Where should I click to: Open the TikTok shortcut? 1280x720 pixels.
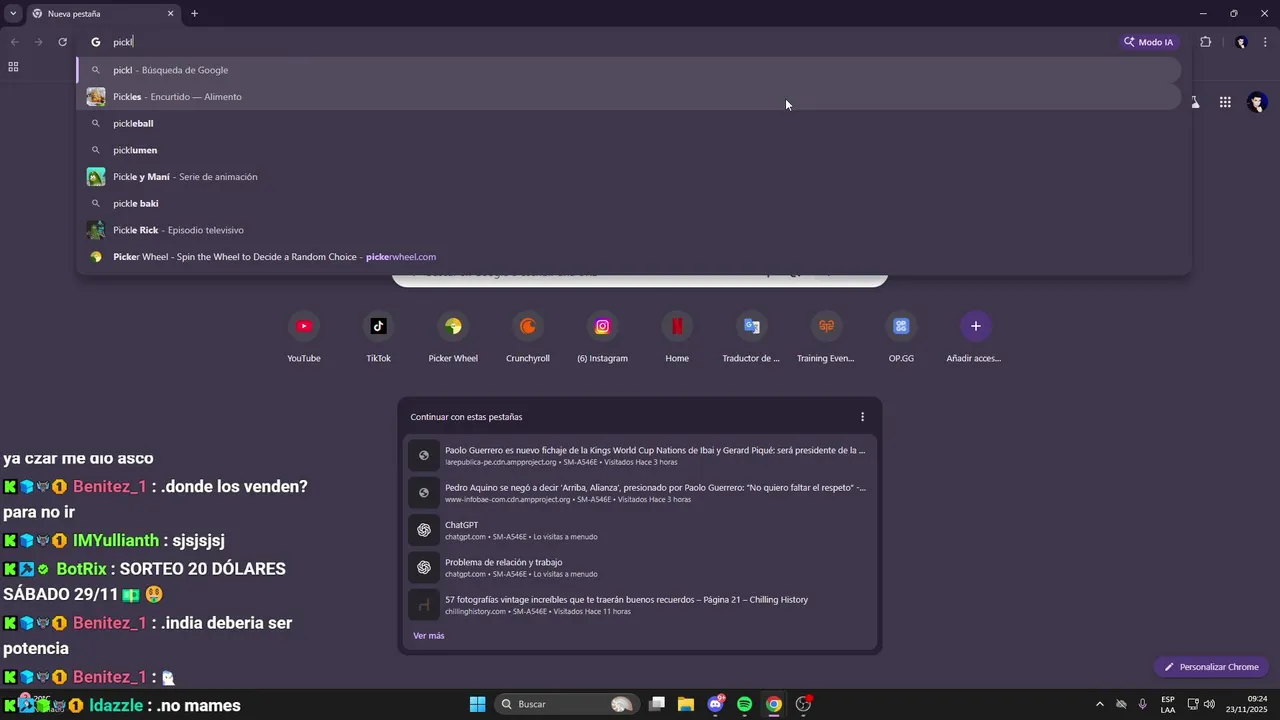[378, 338]
